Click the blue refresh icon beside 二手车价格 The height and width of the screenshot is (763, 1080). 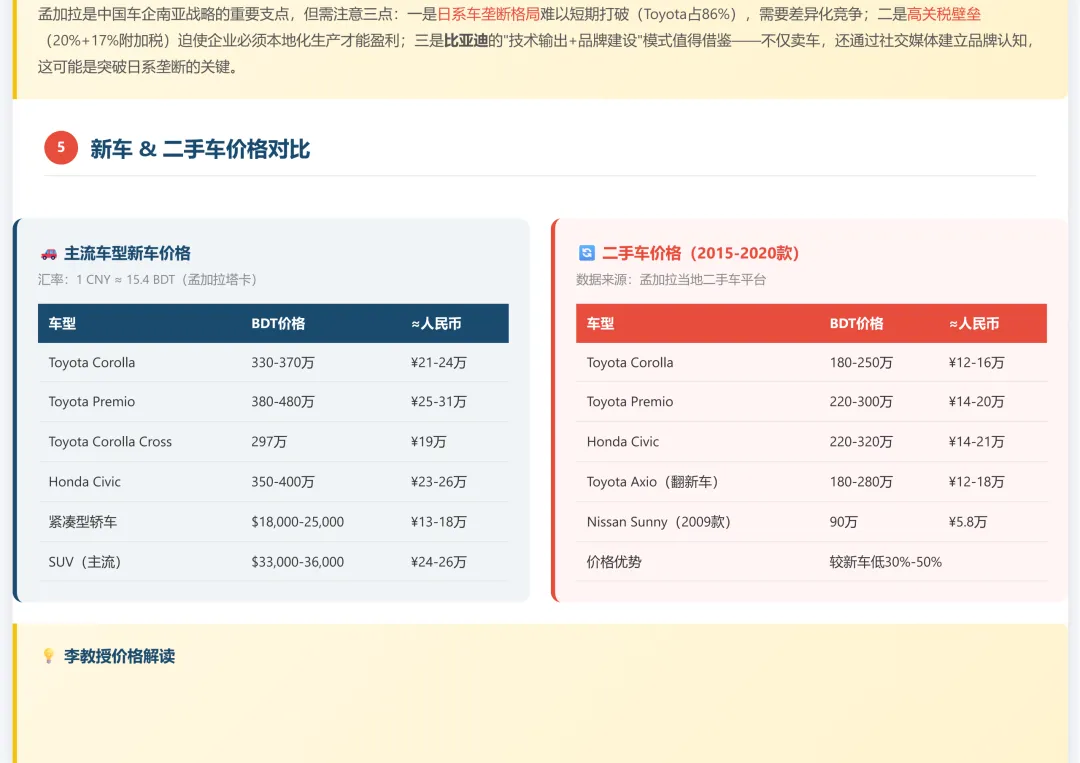click(587, 253)
